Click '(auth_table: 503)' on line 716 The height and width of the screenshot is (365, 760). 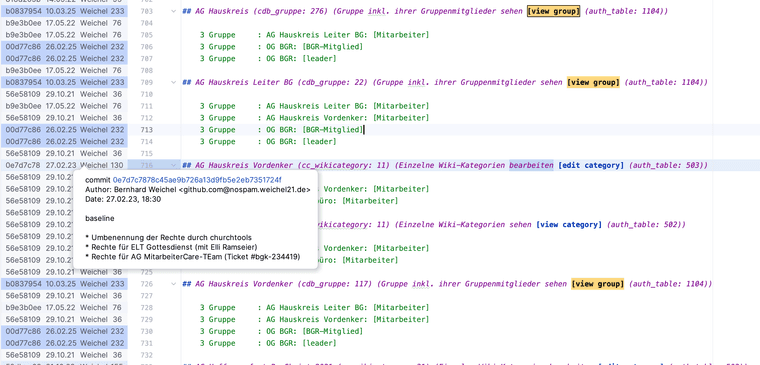(668, 165)
